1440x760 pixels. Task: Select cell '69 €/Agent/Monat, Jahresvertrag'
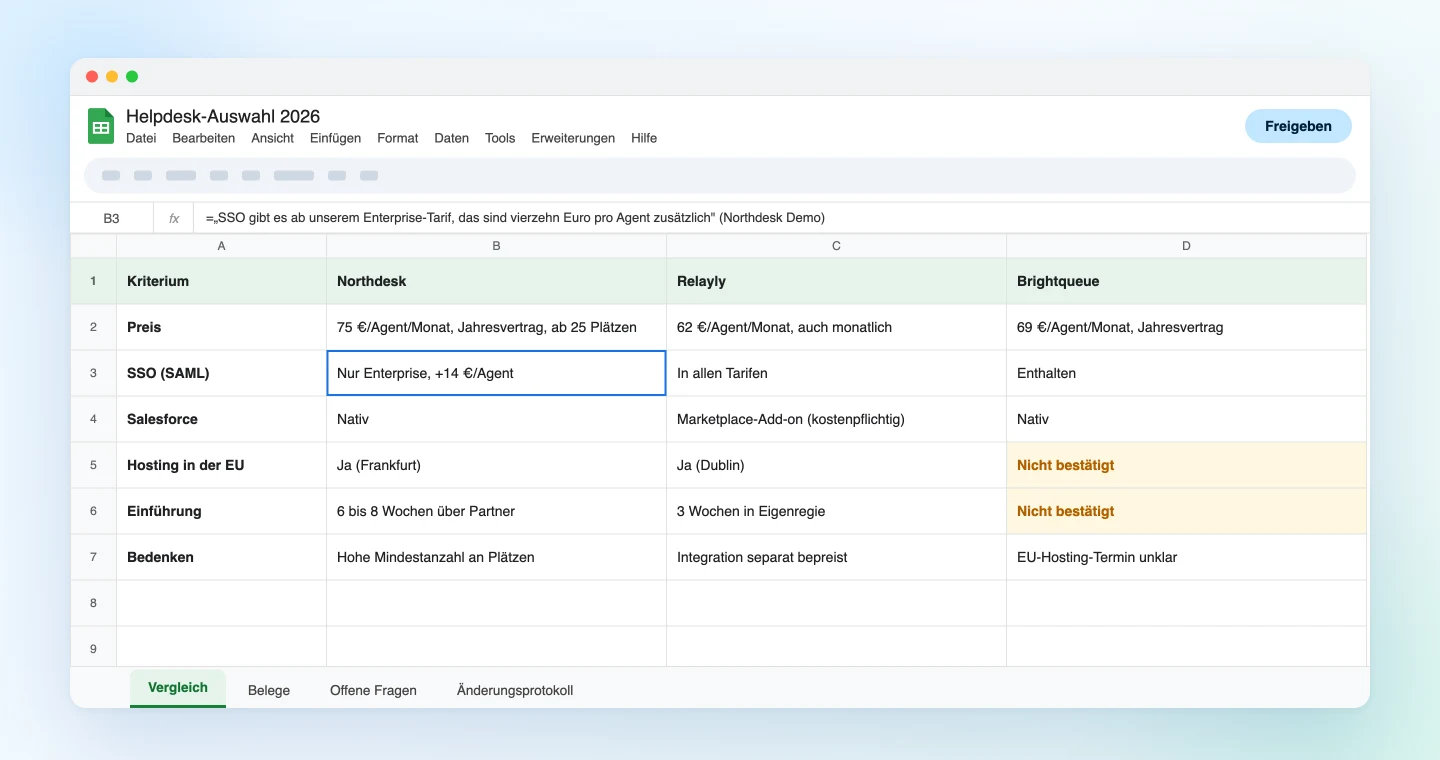[1187, 327]
